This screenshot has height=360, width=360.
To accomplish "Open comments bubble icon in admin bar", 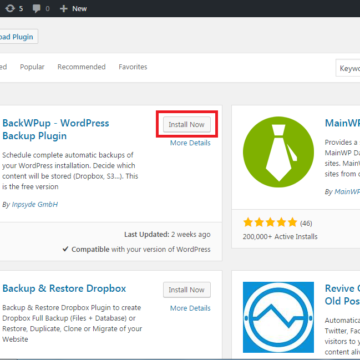I will click(37, 8).
